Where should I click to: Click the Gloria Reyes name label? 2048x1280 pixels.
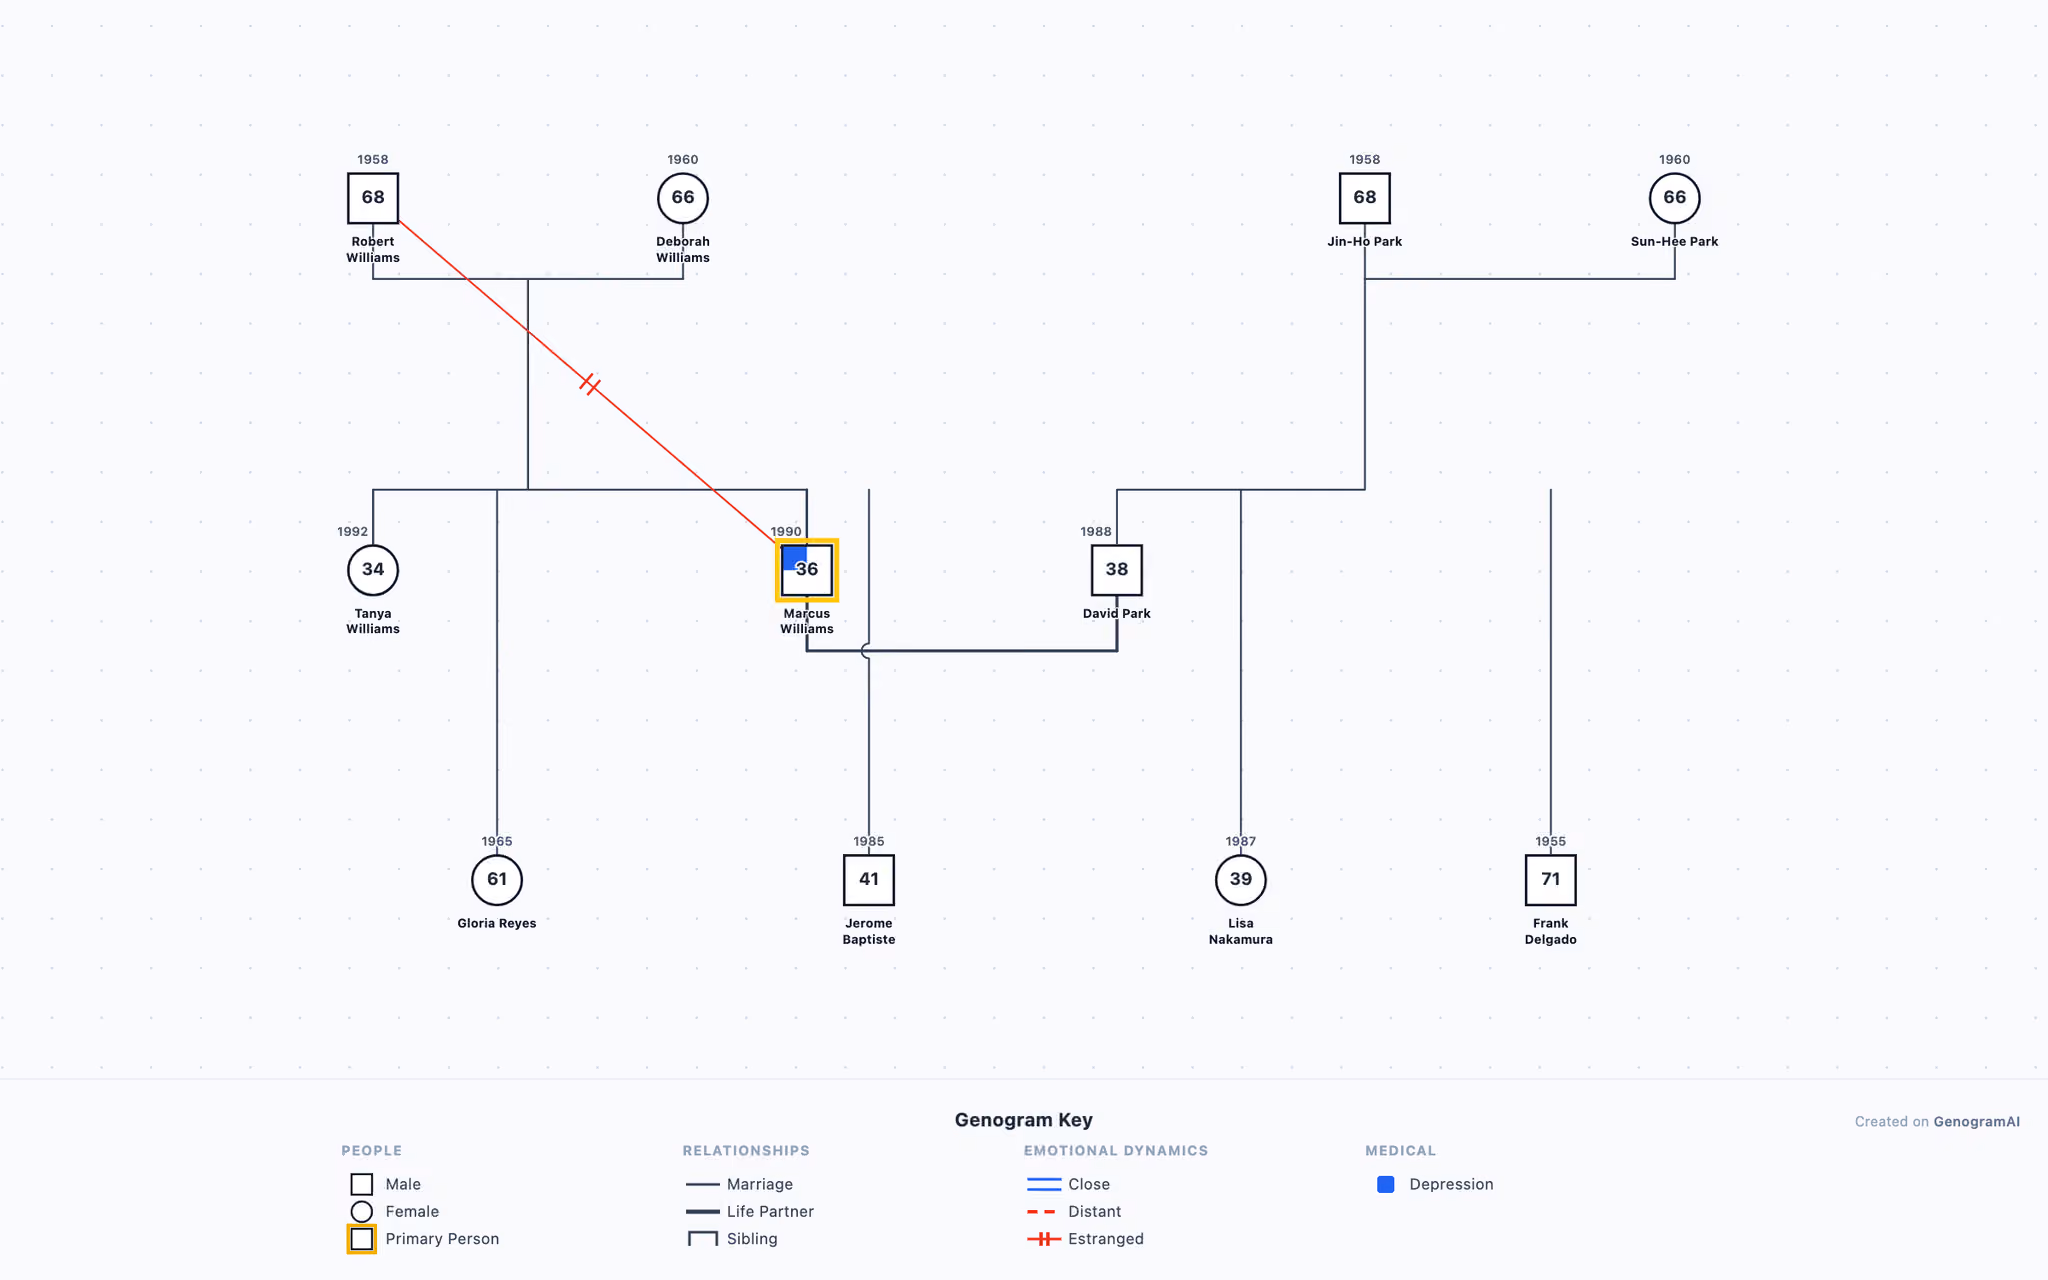[497, 924]
